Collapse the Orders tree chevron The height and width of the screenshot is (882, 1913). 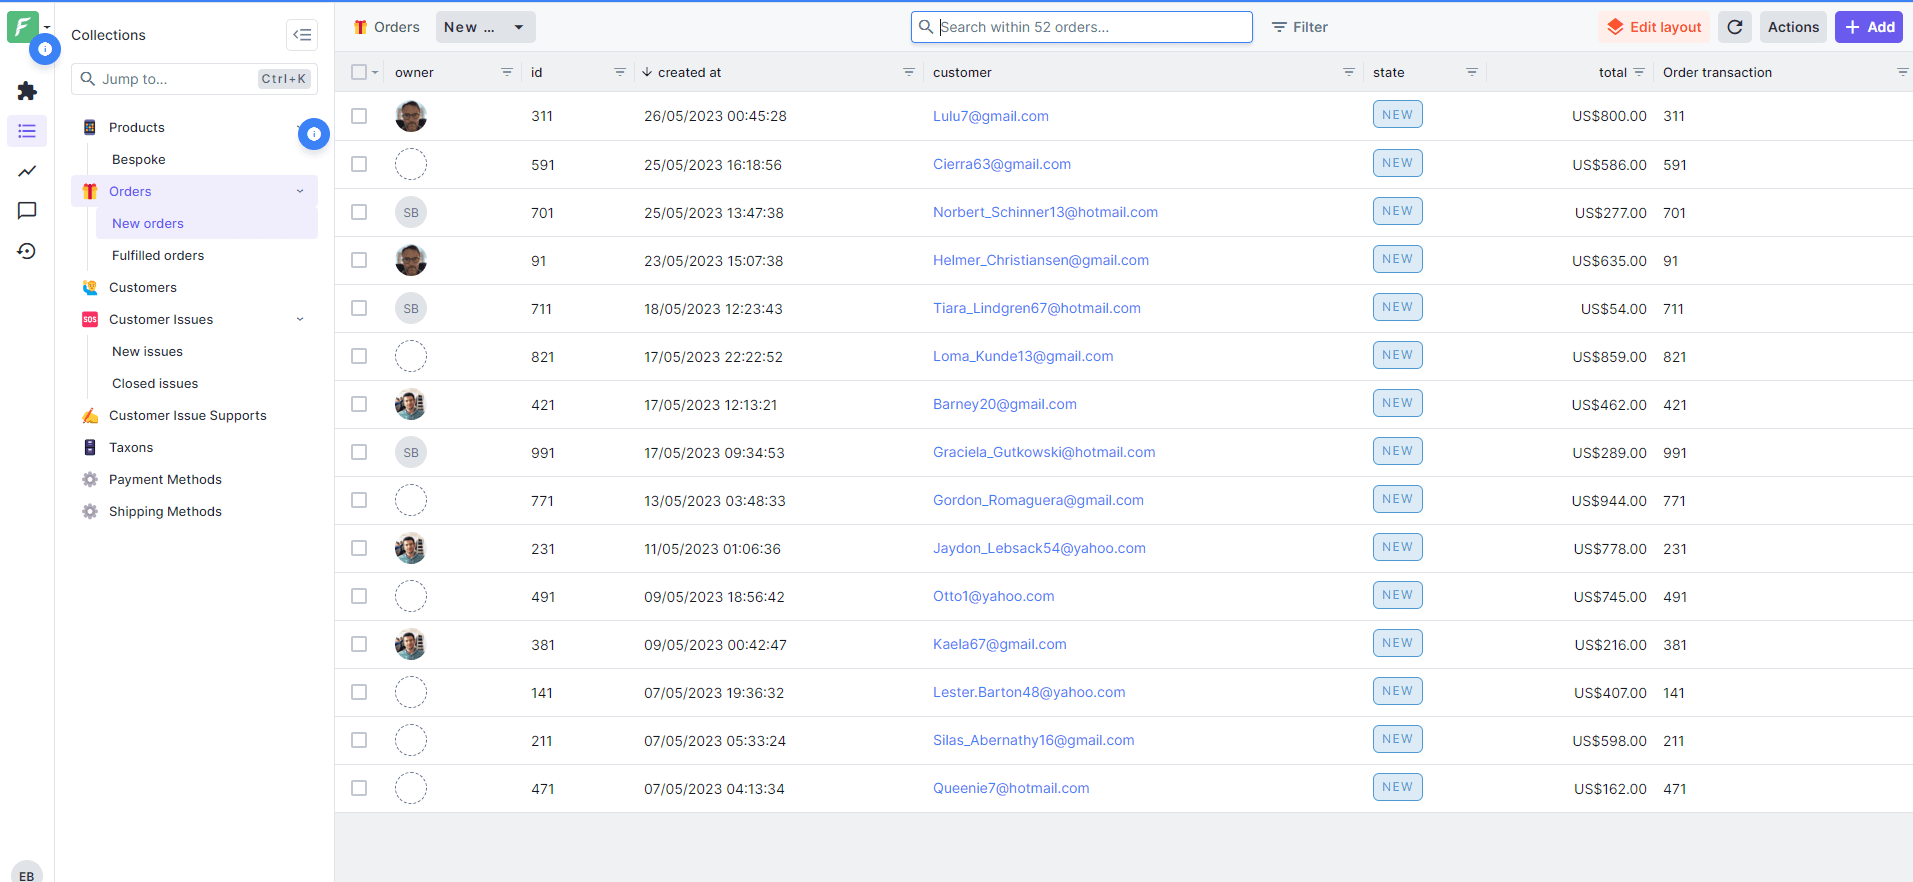[300, 191]
